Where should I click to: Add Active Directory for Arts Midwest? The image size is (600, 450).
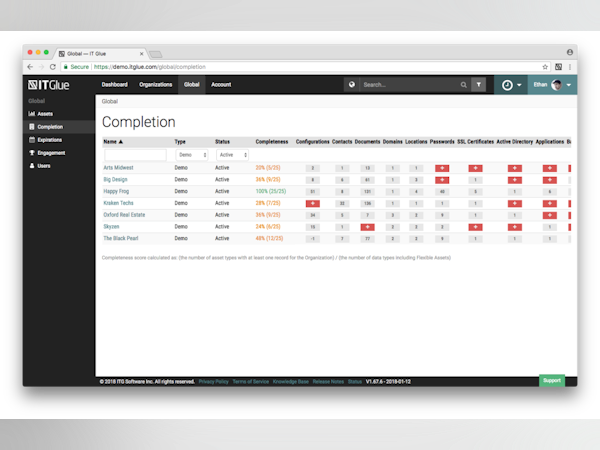click(x=515, y=168)
